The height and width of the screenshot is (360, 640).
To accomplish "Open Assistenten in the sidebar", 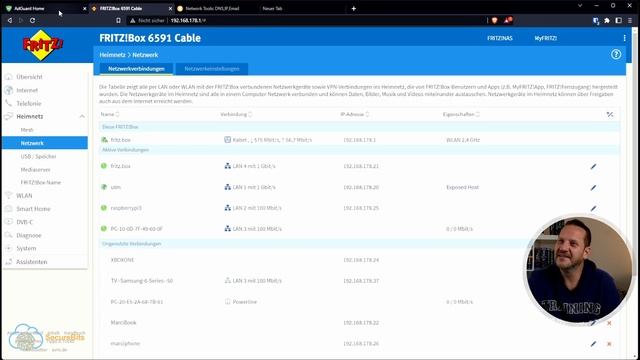I will click(x=31, y=262).
